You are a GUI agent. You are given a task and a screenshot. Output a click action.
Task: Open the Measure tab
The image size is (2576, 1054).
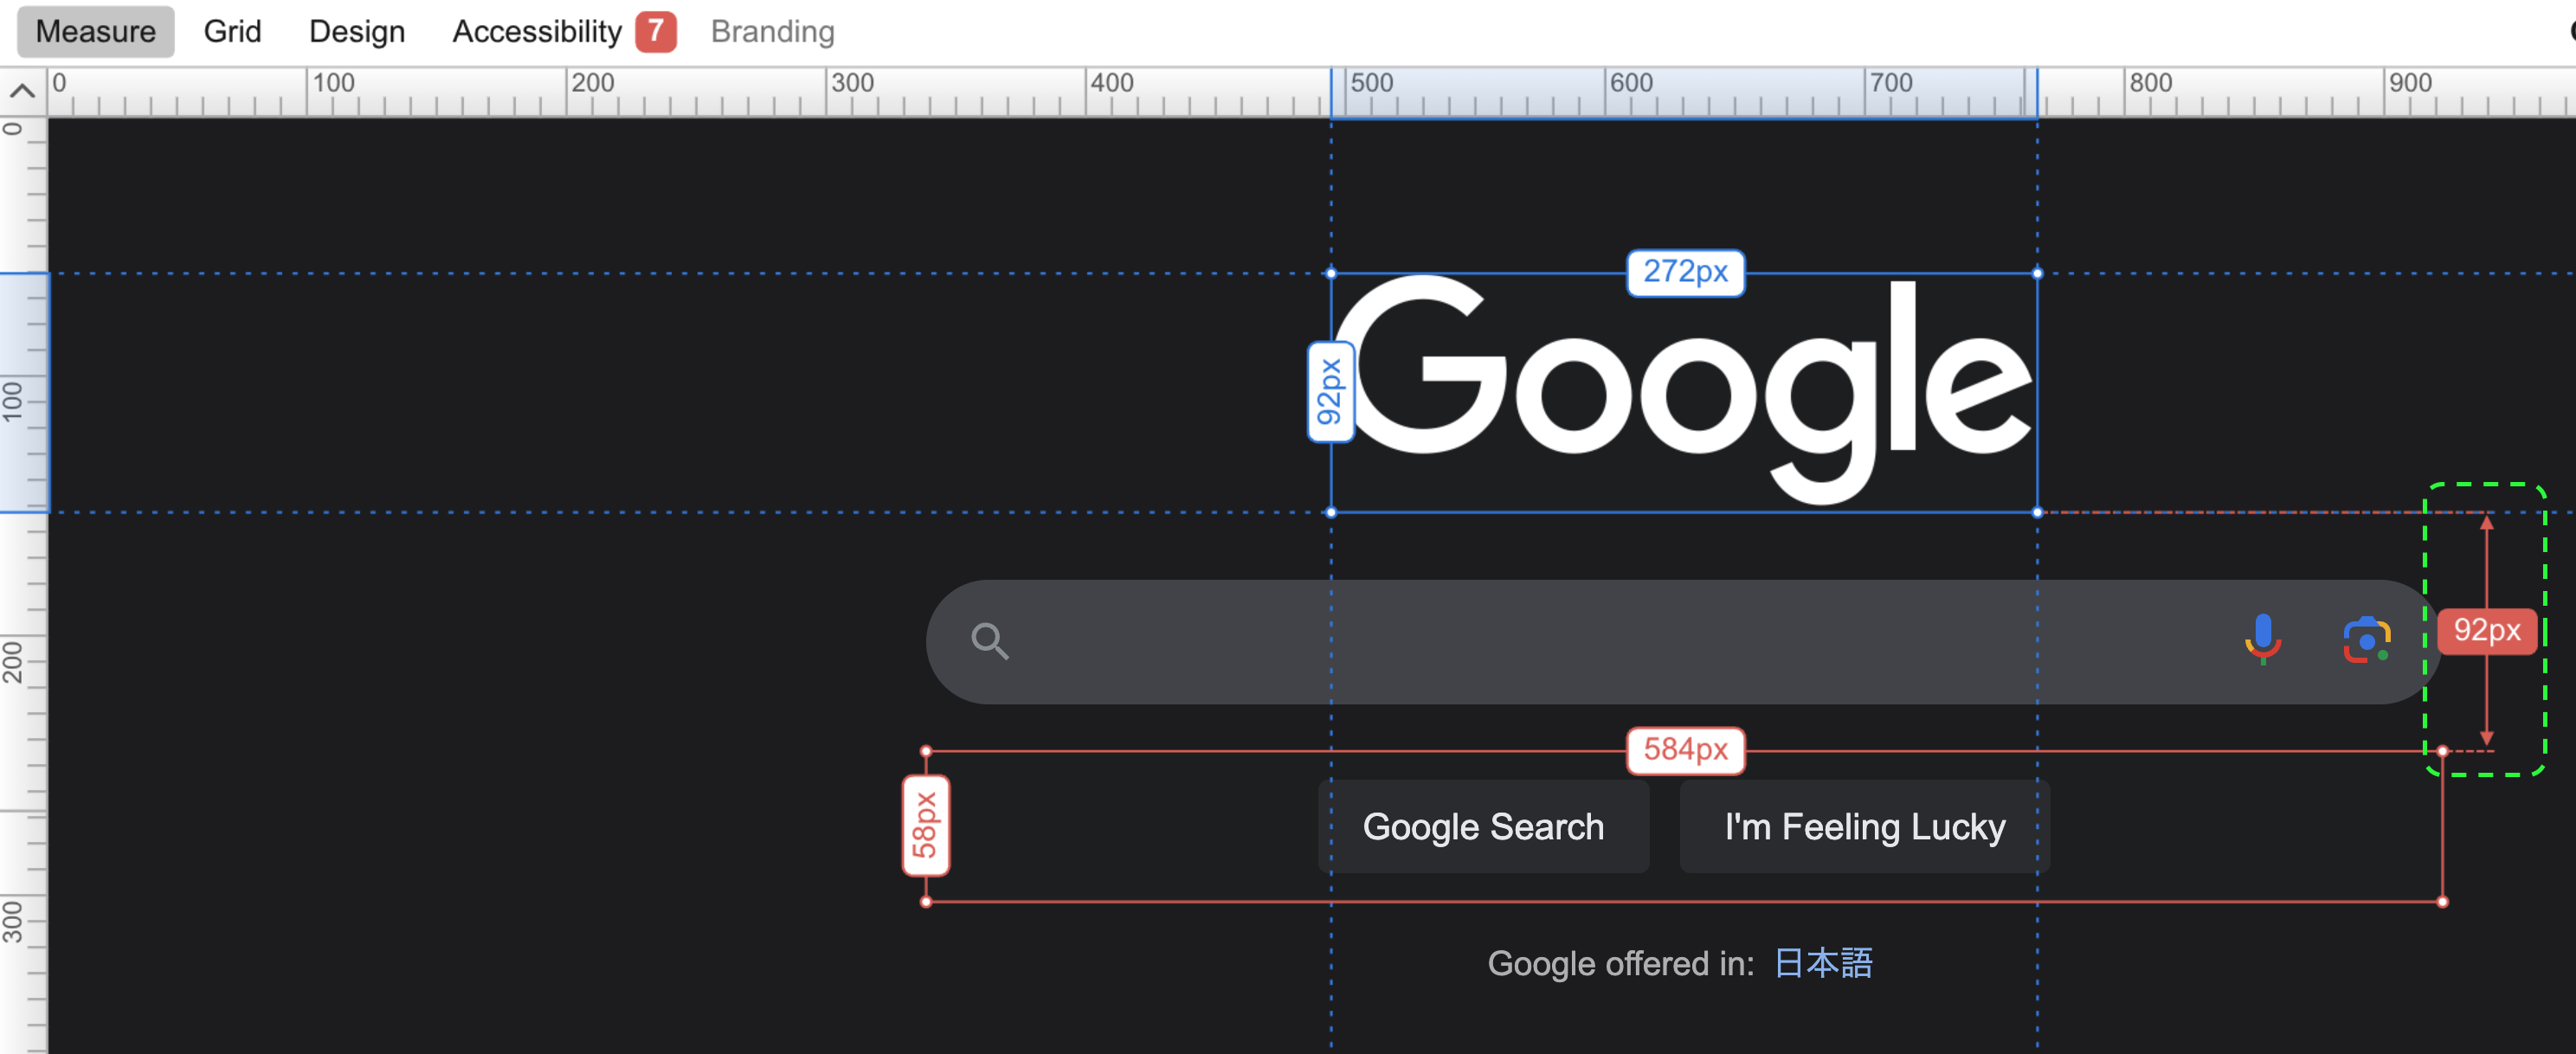point(95,31)
